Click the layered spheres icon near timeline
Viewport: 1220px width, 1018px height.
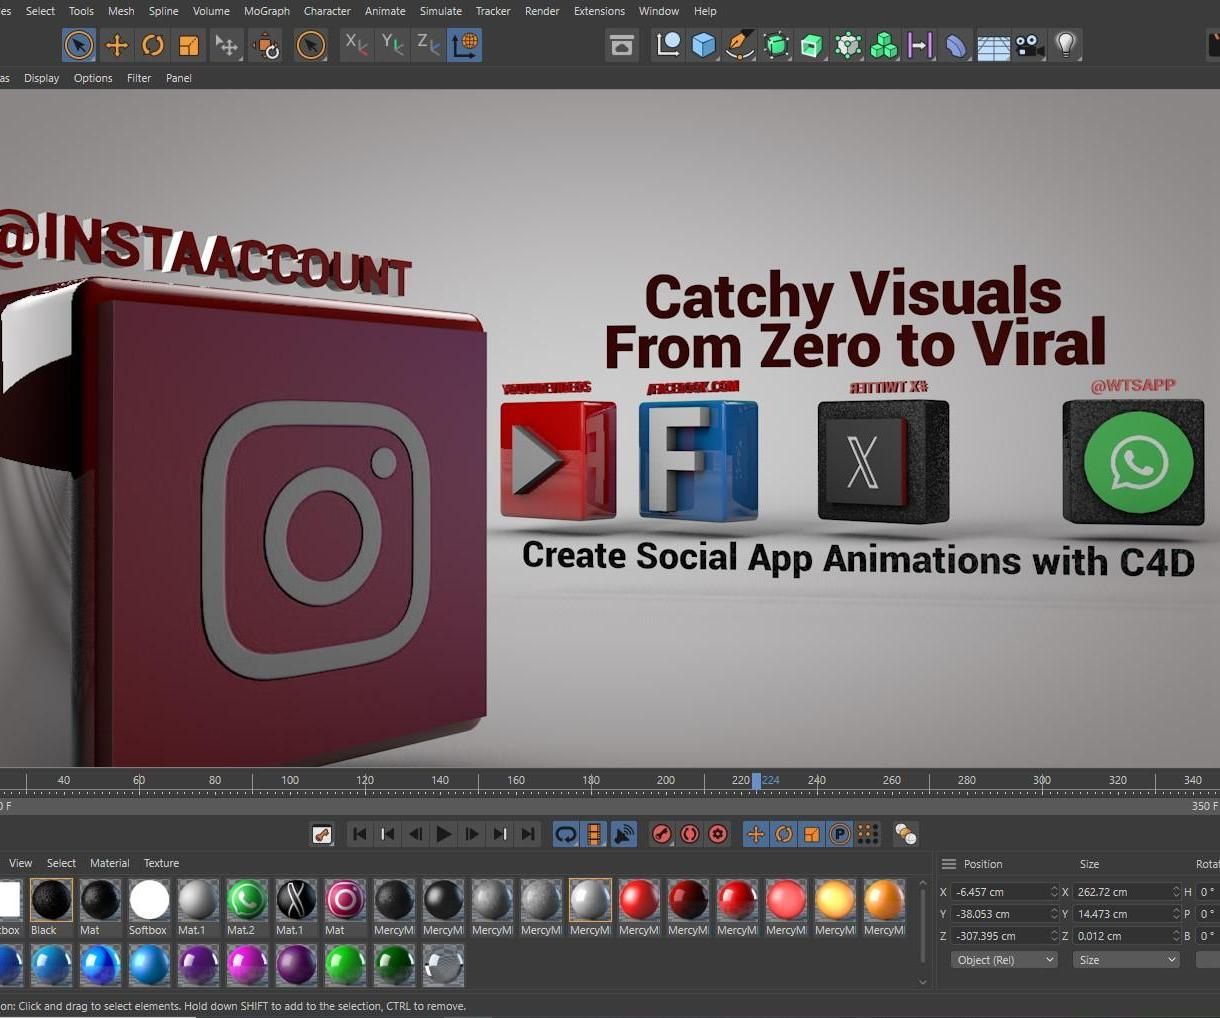pos(906,834)
